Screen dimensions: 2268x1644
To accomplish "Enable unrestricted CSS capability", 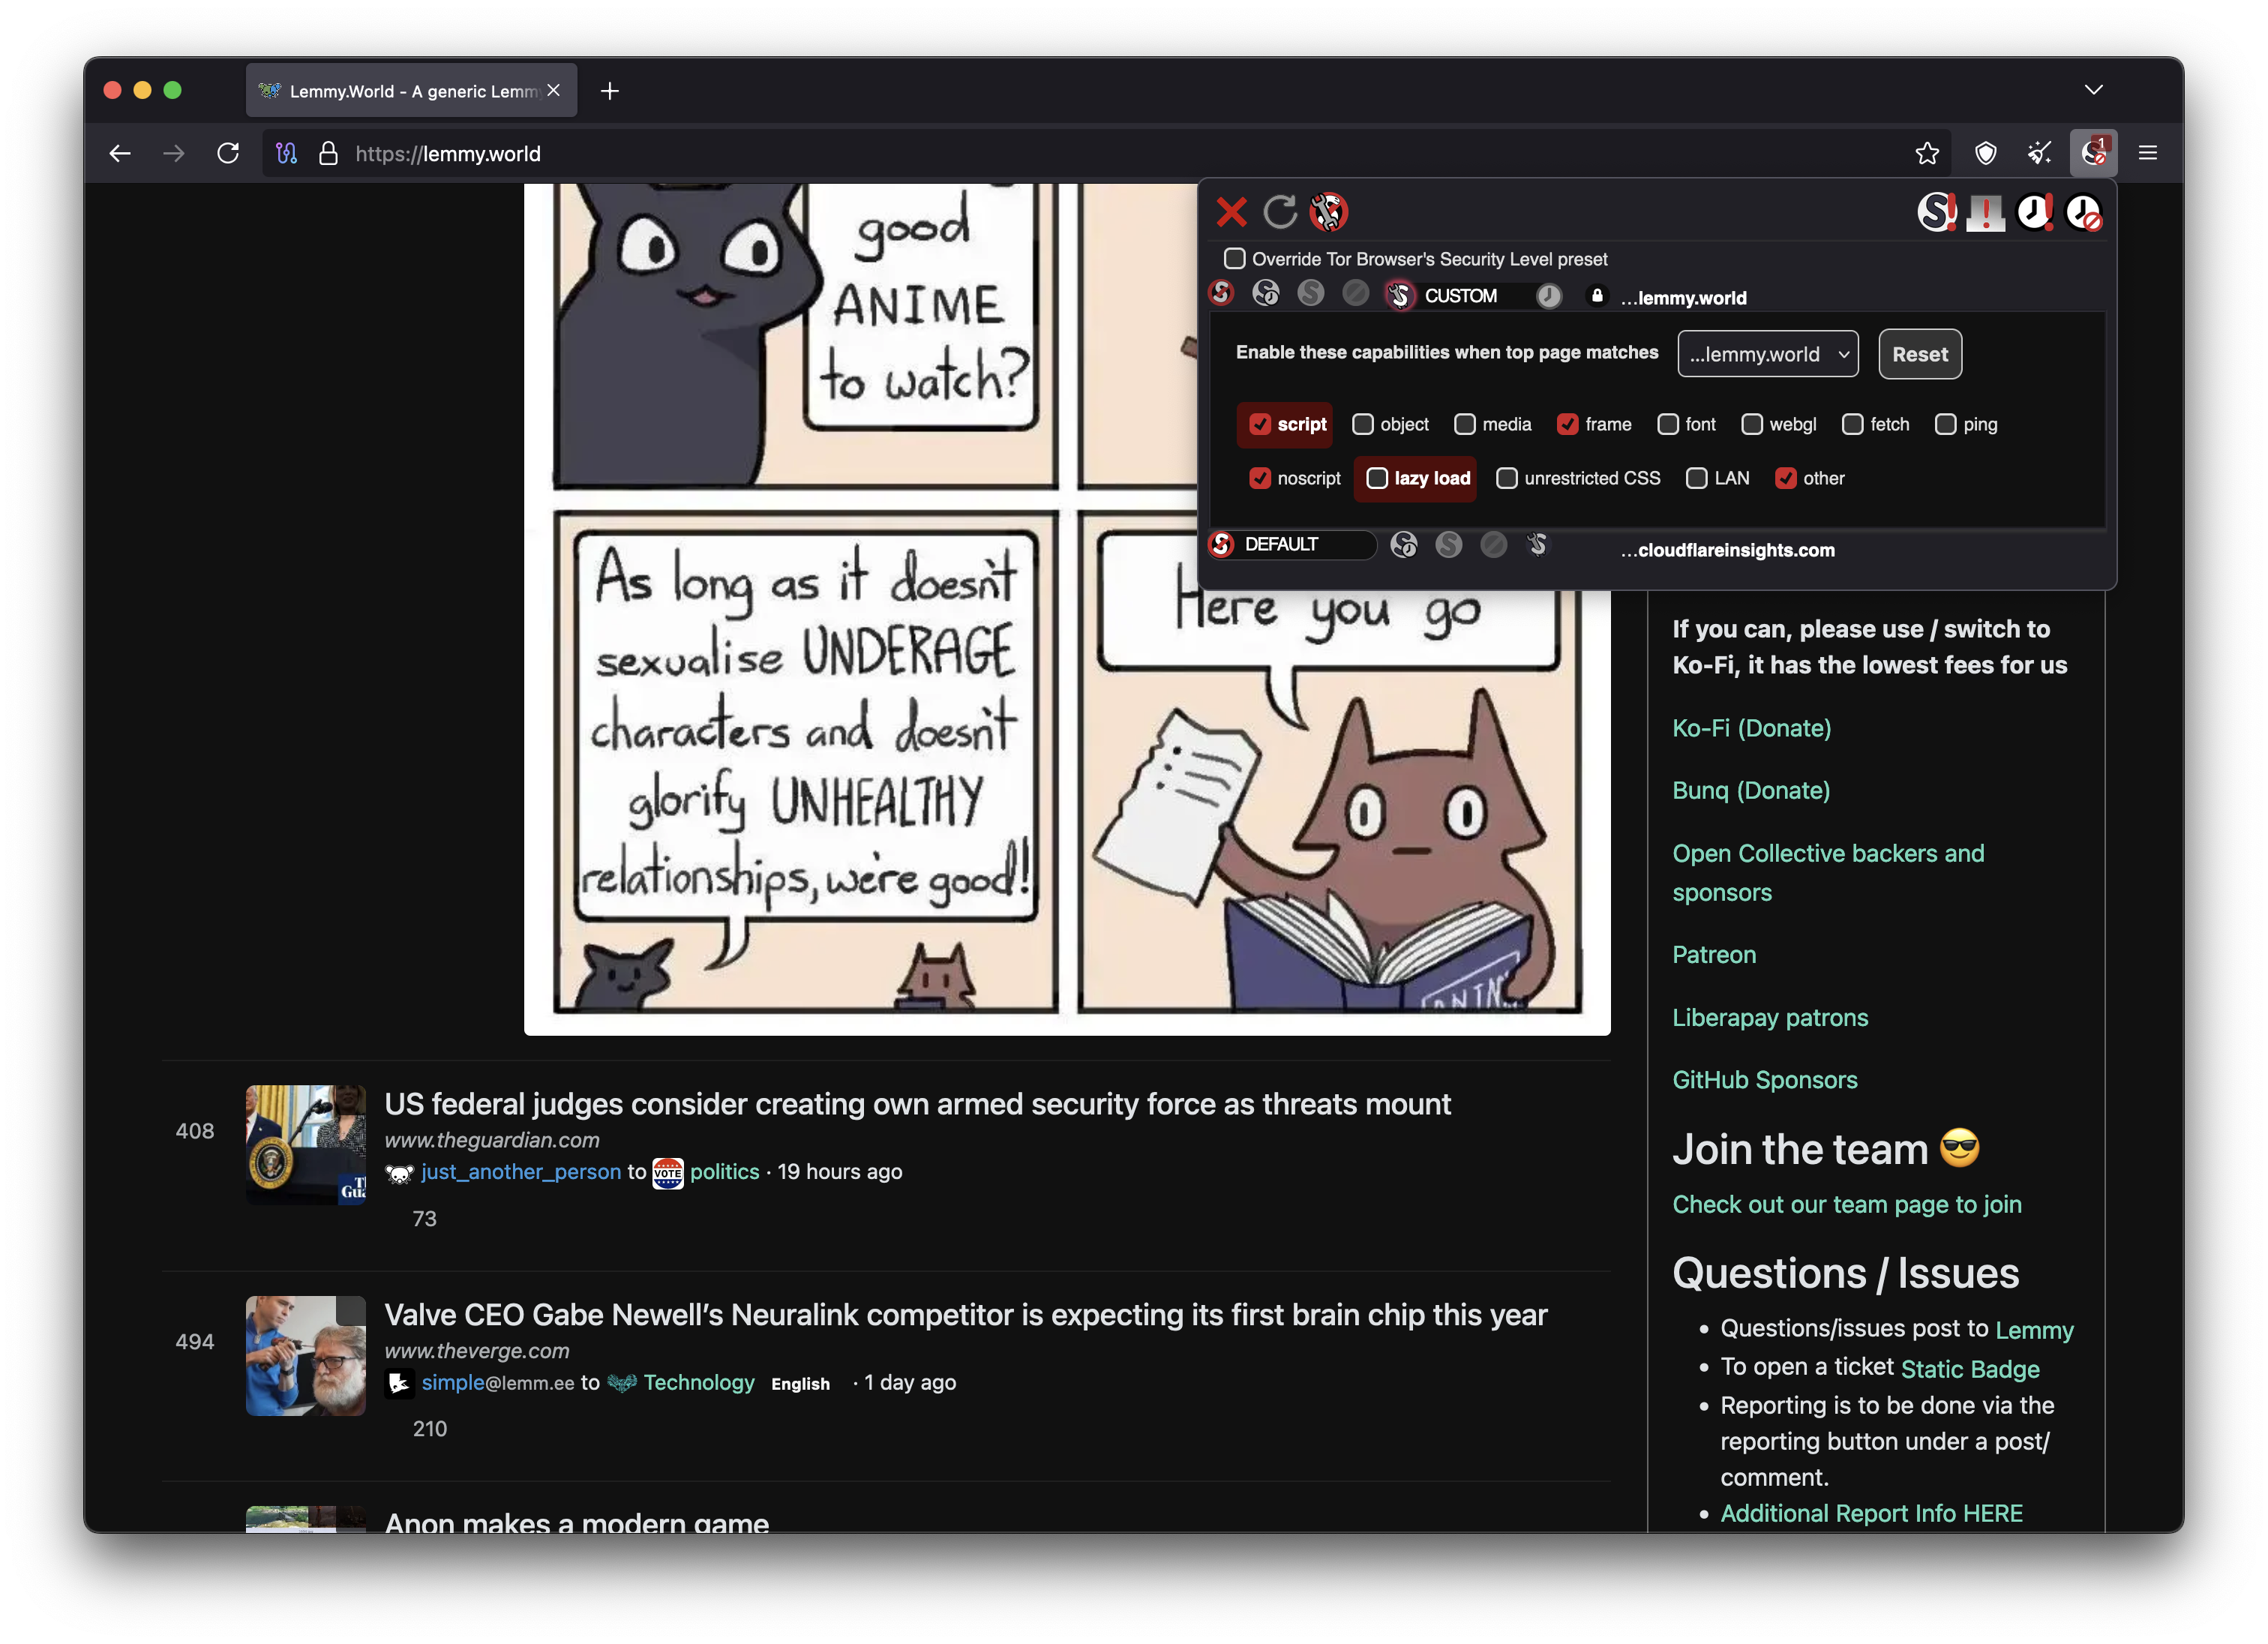I will [x=1507, y=478].
